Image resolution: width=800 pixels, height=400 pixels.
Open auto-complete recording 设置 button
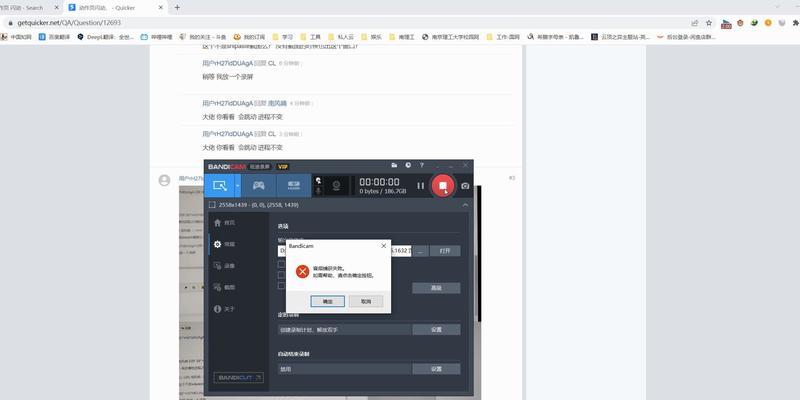tap(436, 369)
